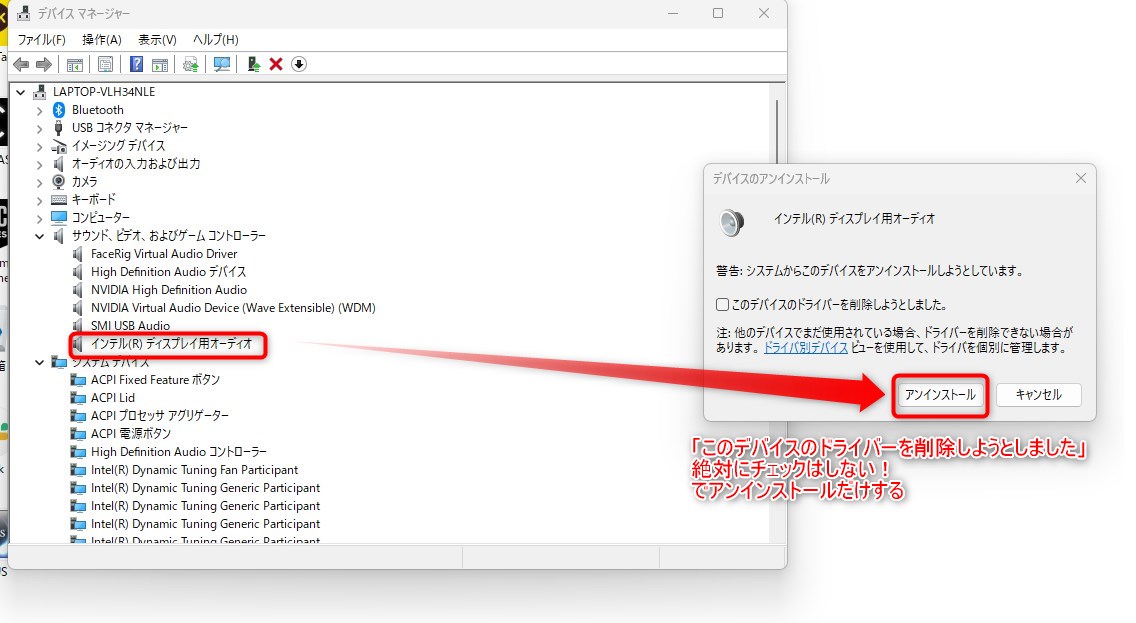Click the キャンセル button
Viewport: 1136px width, 623px height.
pyautogui.click(x=1040, y=395)
